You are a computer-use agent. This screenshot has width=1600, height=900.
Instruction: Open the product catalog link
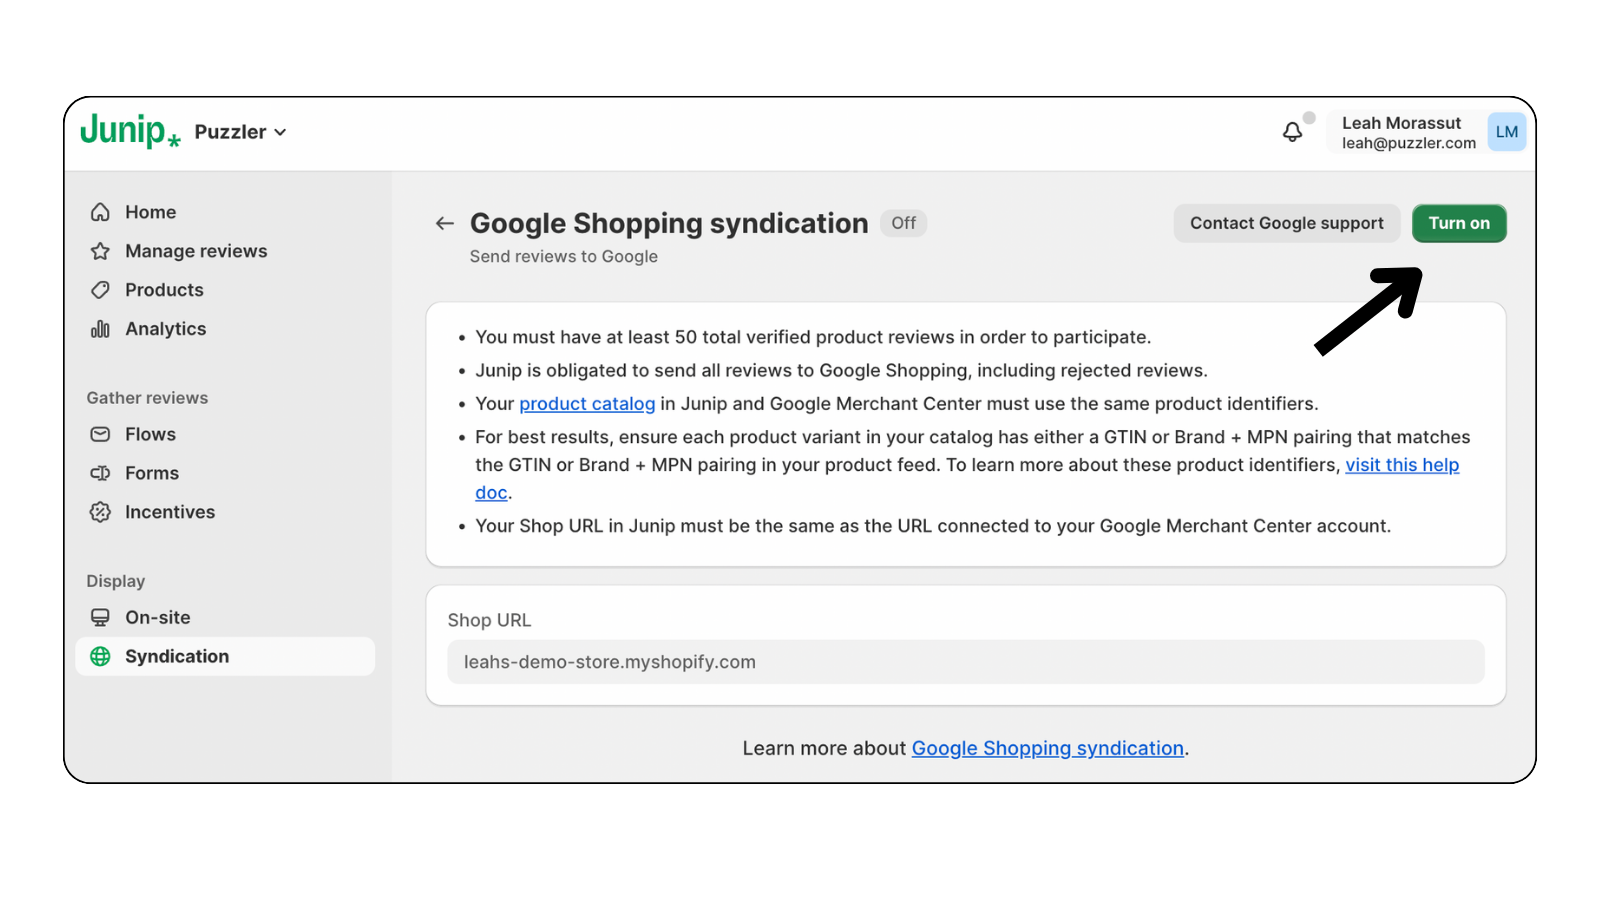click(587, 404)
